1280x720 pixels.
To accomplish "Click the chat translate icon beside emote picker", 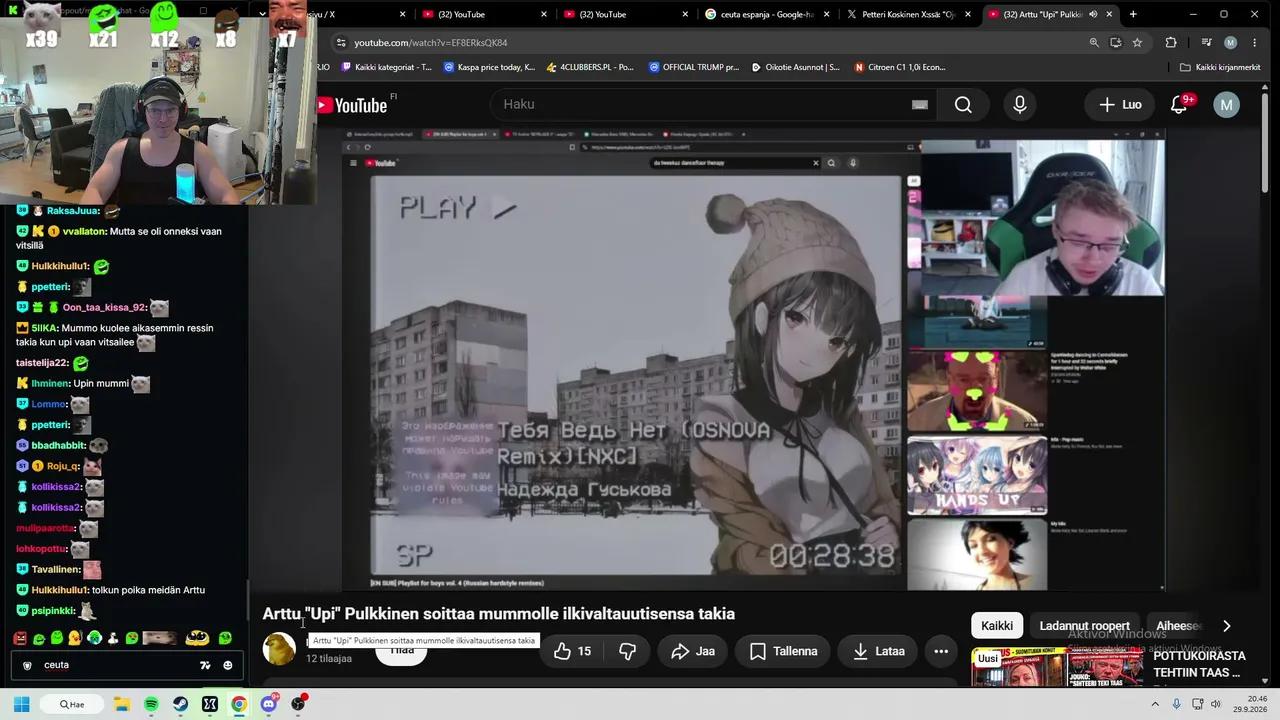I will pos(205,665).
